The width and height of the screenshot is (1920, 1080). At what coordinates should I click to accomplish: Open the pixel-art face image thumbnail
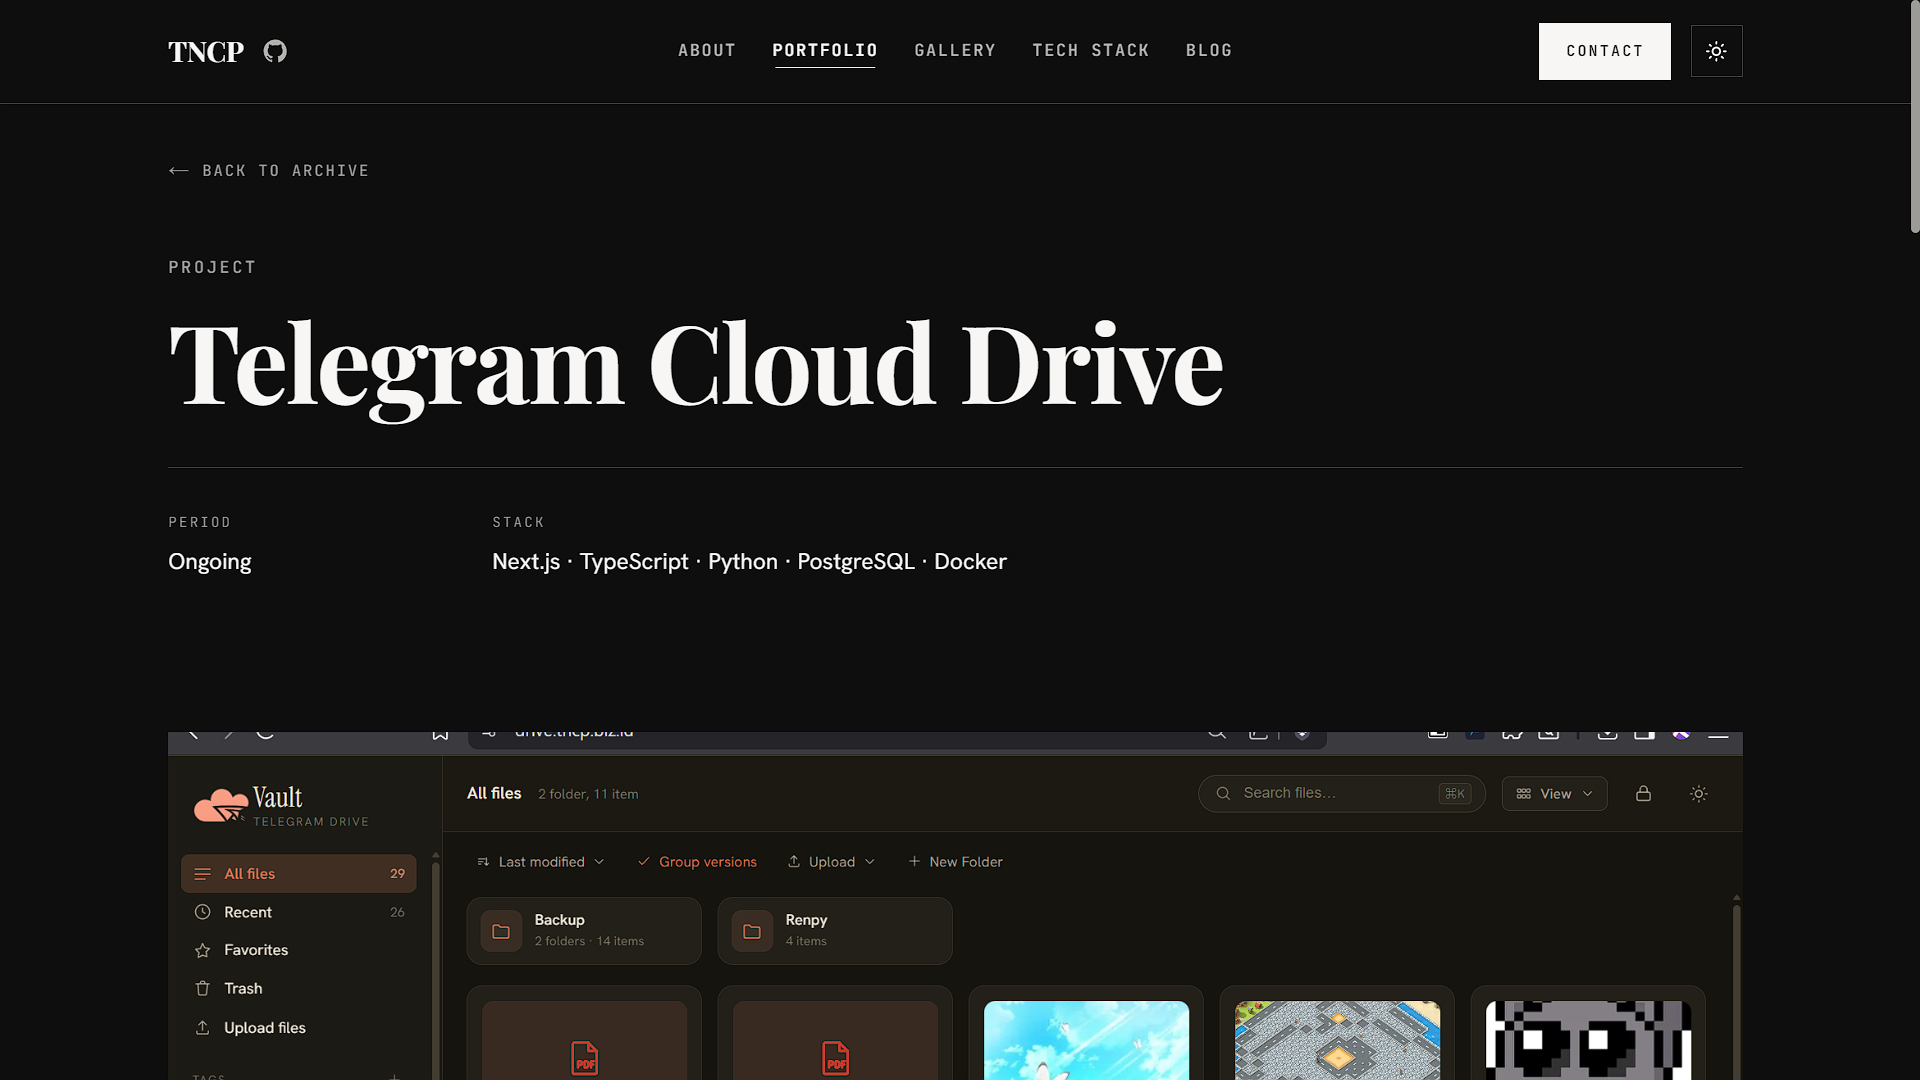tap(1588, 1040)
